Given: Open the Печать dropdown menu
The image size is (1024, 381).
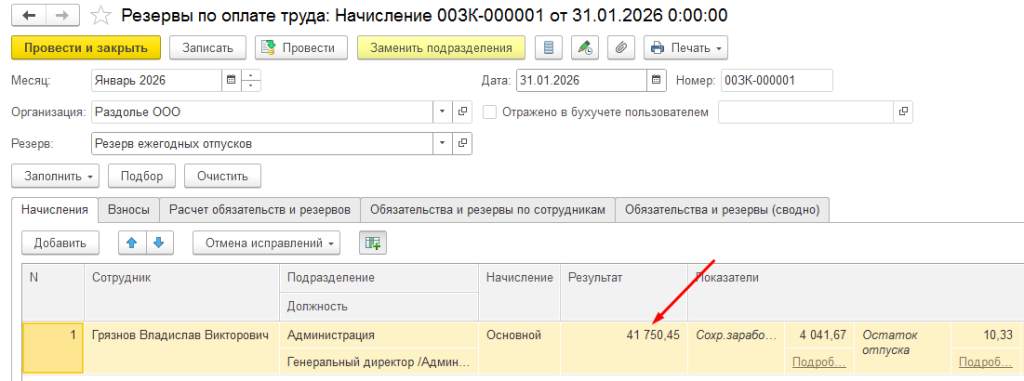Looking at the screenshot, I should 686,48.
